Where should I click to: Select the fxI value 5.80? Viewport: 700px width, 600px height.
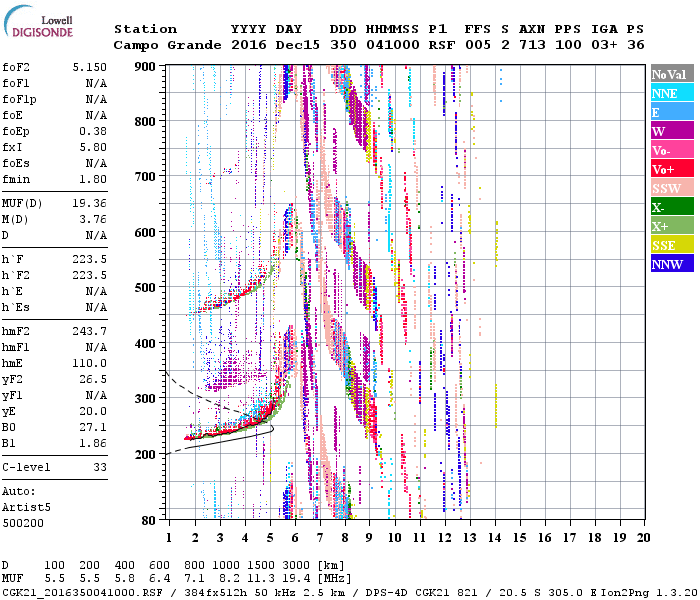click(x=93, y=147)
